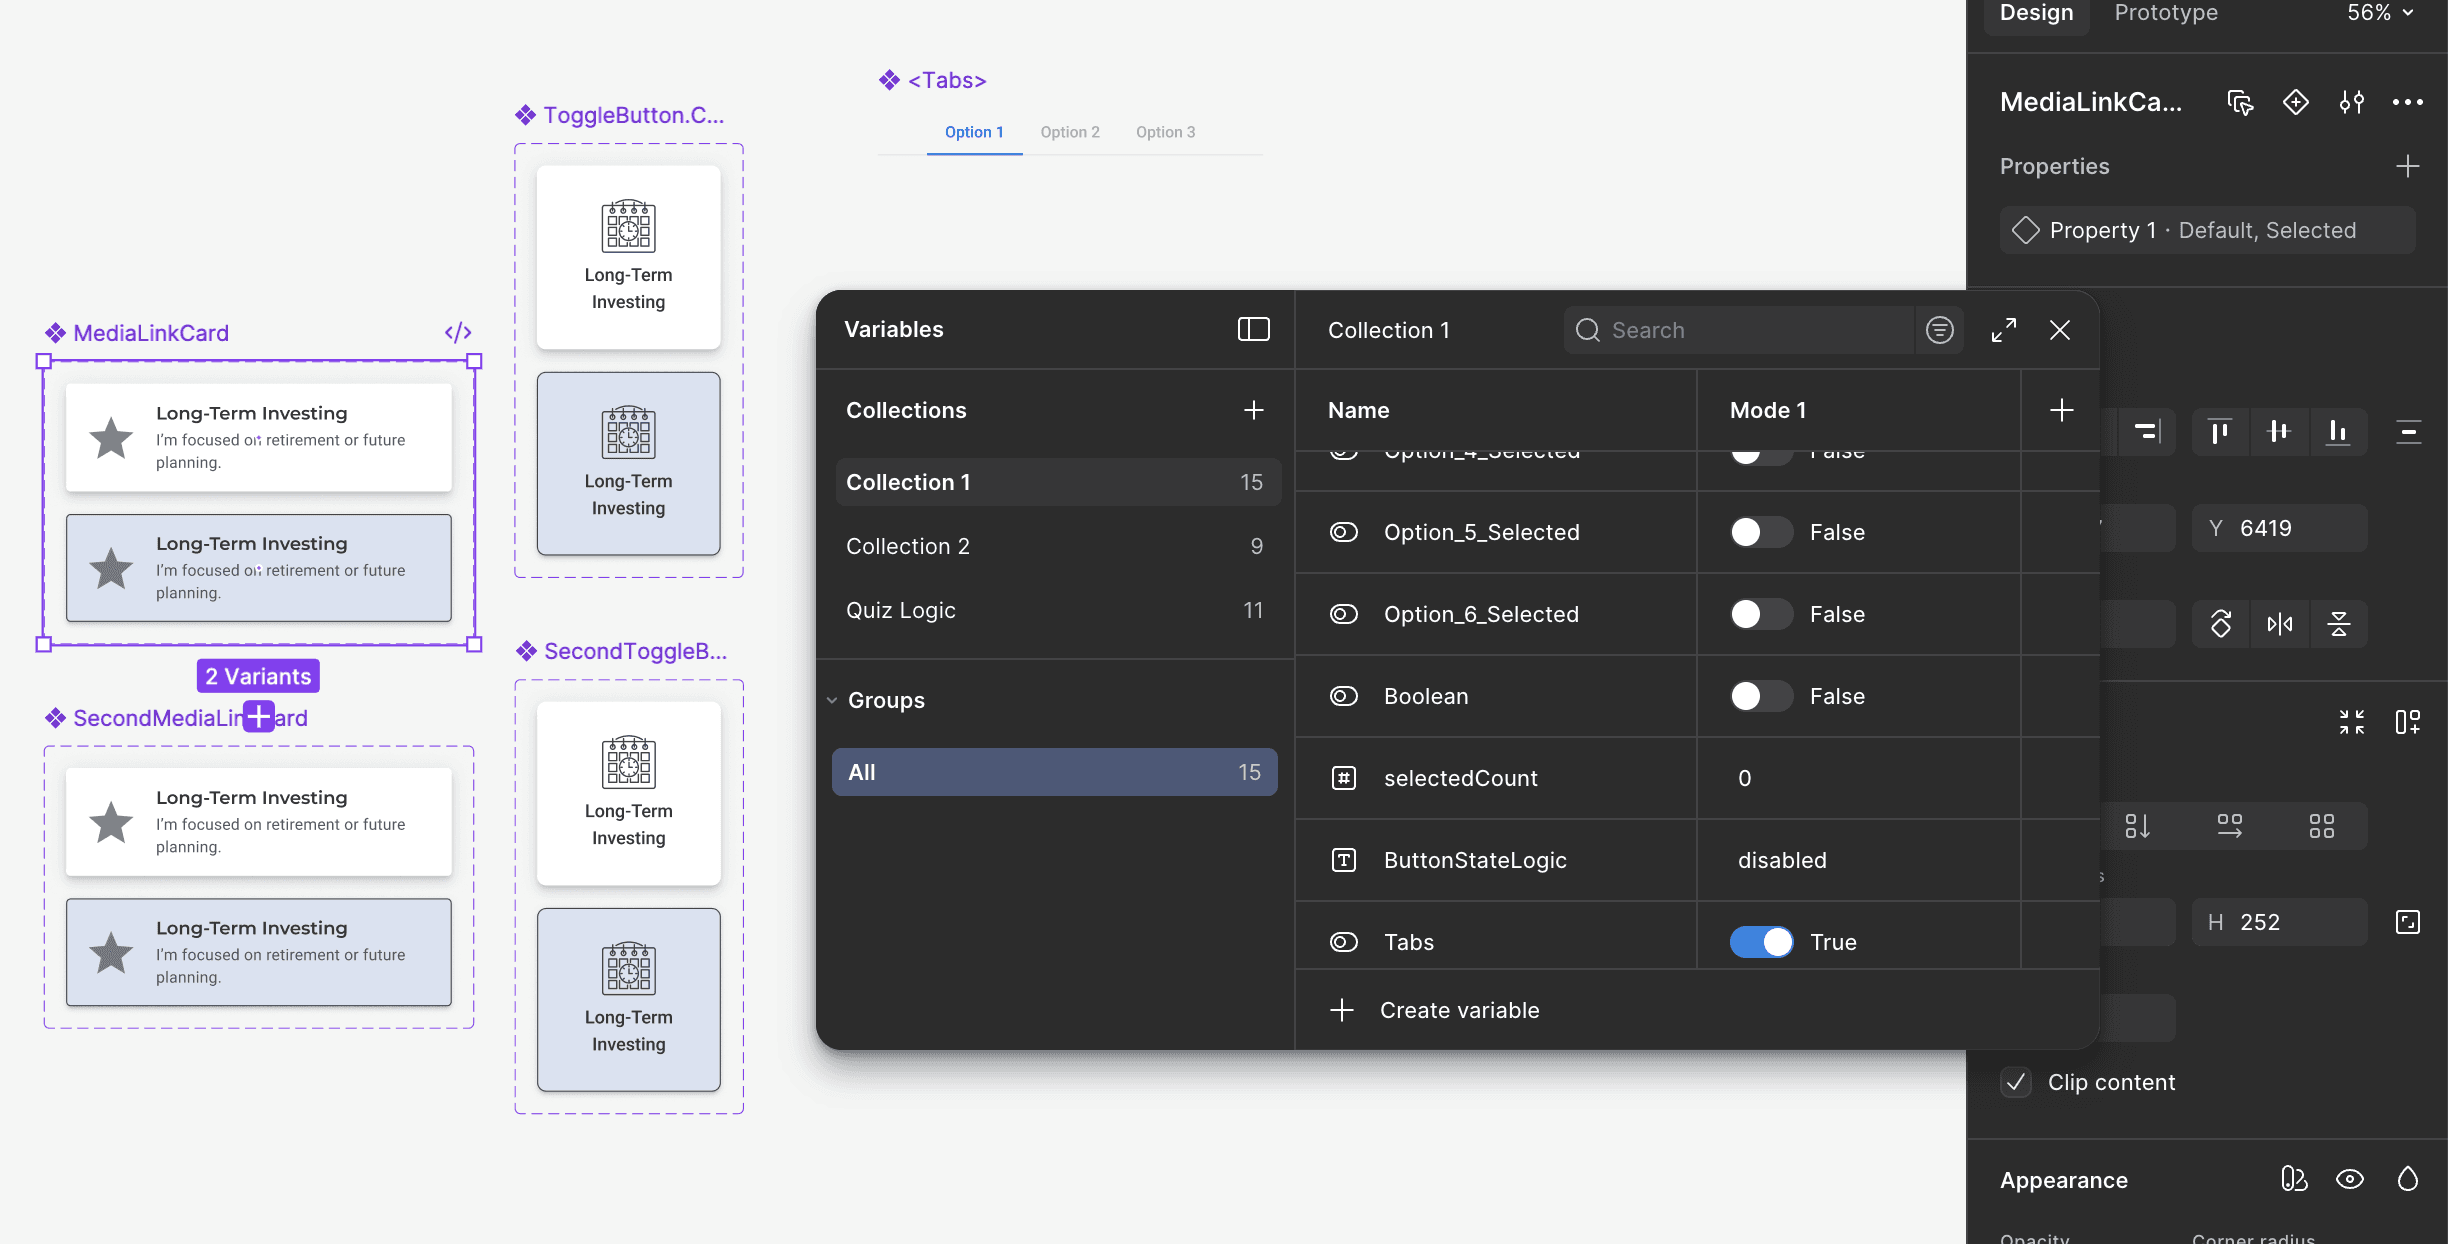Open the 56% zoom dropdown
The image size is (2448, 1244).
point(2380,13)
